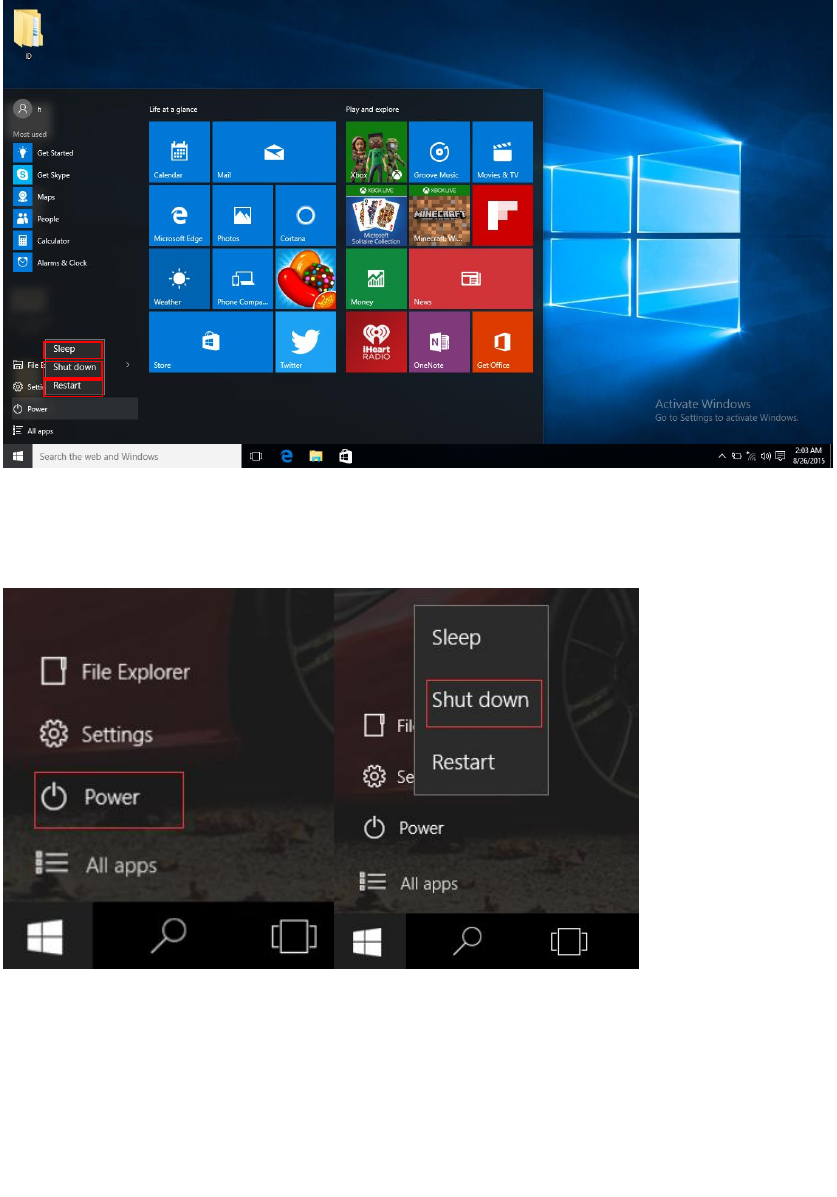Image resolution: width=837 pixels, height=1197 pixels.
Task: Open the Store shopping bag on the taskbar
Action: click(x=345, y=457)
